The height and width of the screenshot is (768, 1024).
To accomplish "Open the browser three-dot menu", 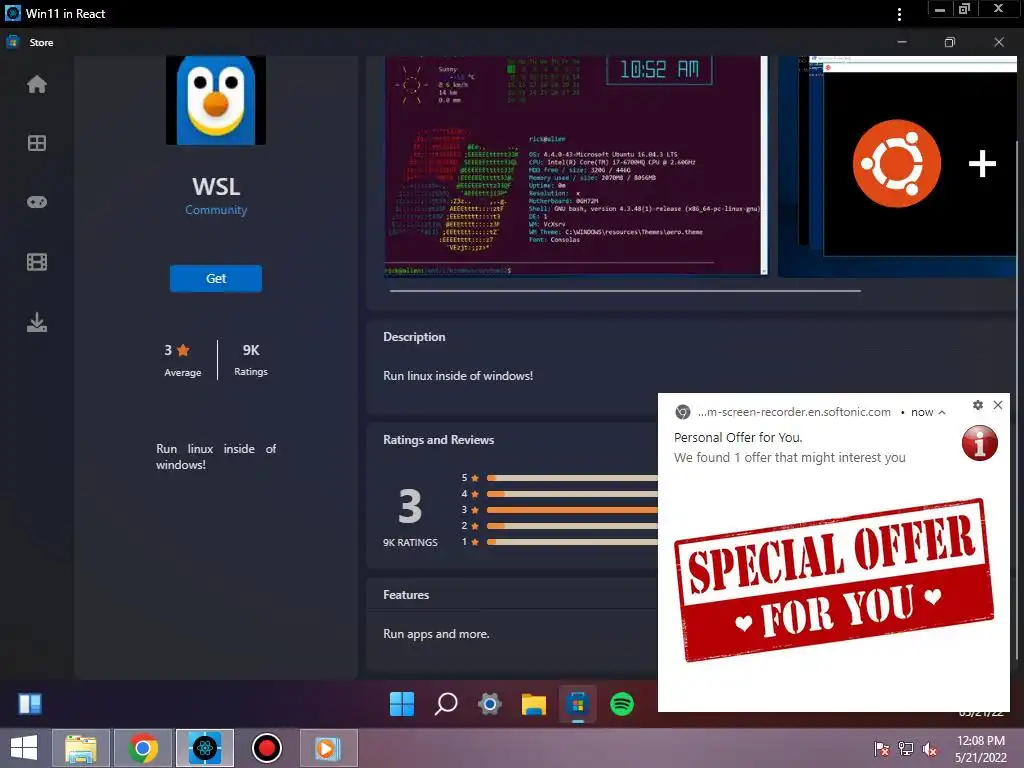I will tap(899, 14).
